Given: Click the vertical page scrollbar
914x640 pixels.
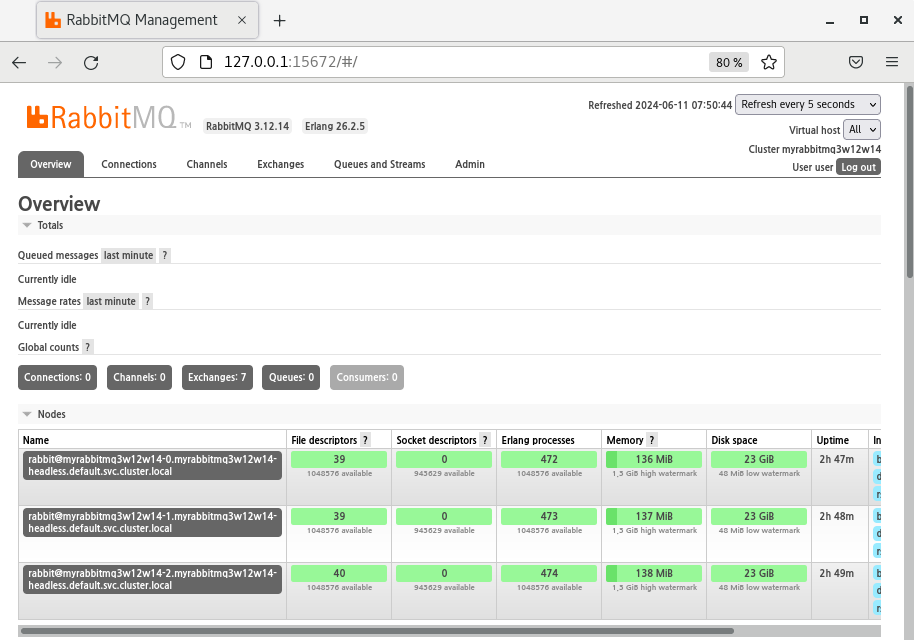Looking at the screenshot, I should (909, 182).
